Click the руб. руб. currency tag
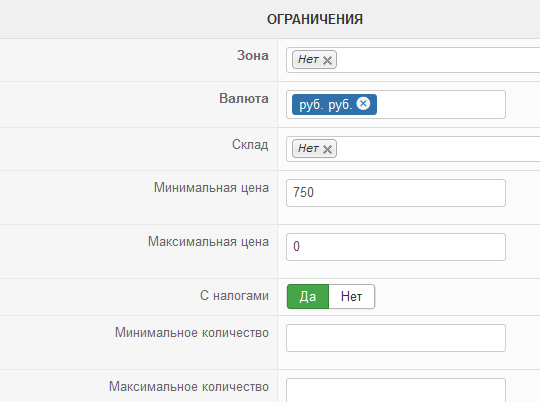 325,104
